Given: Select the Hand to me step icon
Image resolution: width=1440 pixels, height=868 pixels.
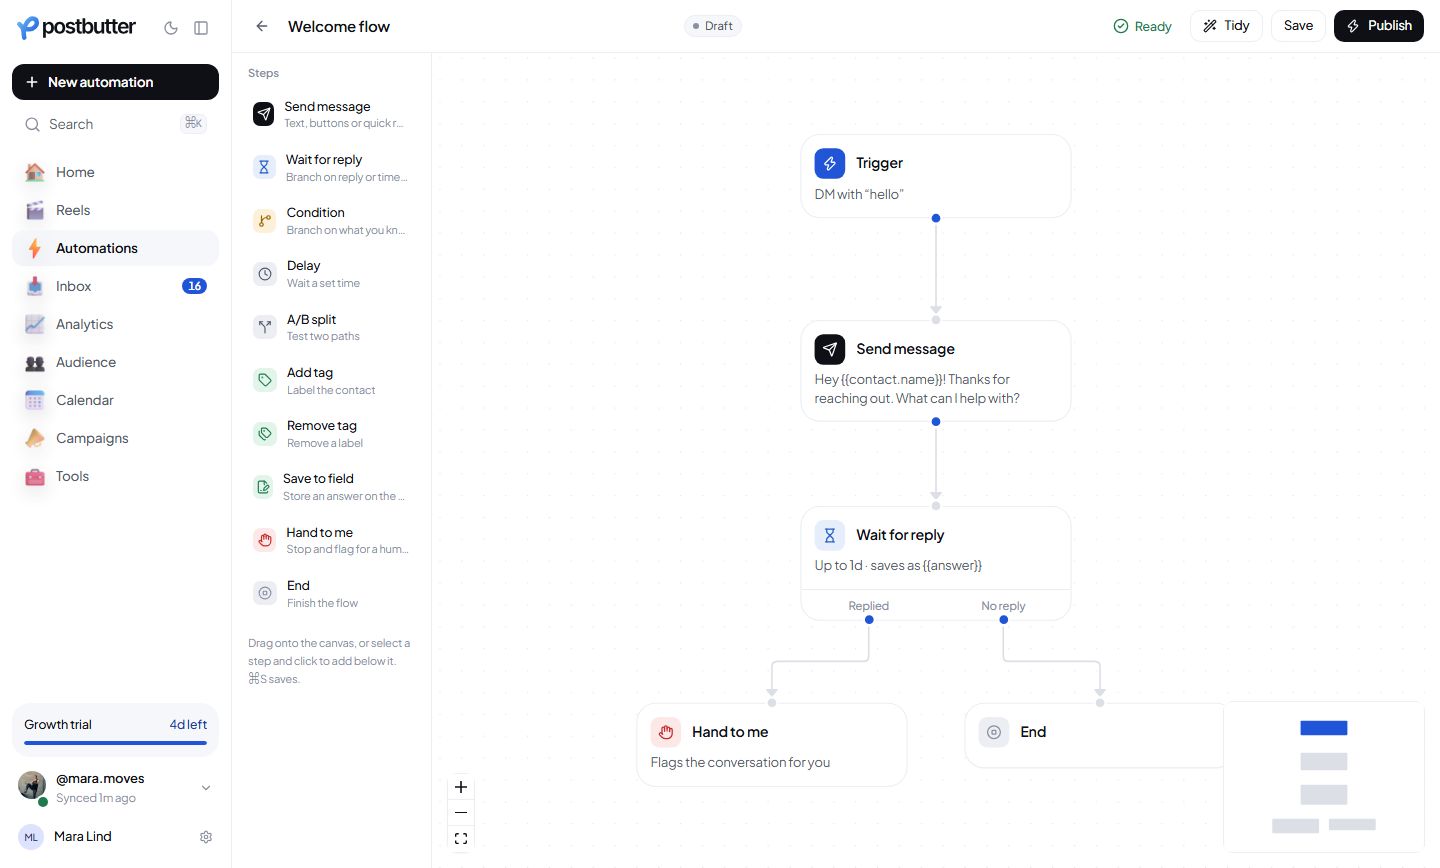Looking at the screenshot, I should point(264,540).
